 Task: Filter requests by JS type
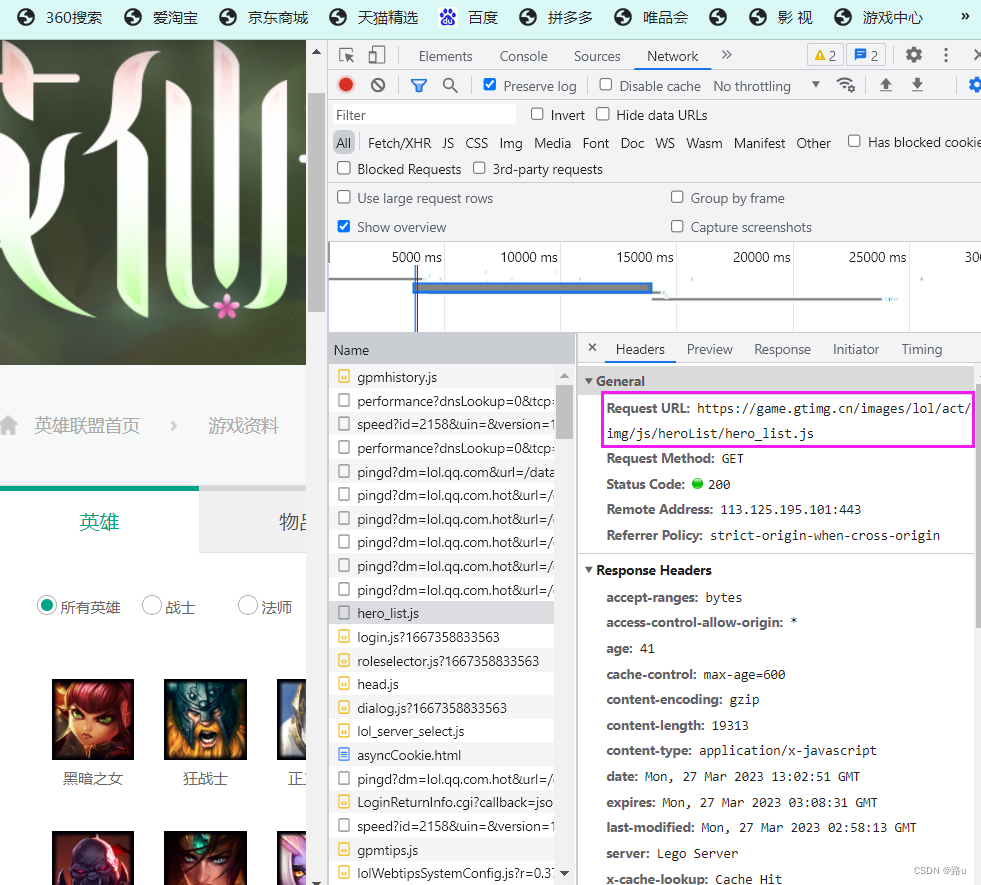tap(448, 143)
